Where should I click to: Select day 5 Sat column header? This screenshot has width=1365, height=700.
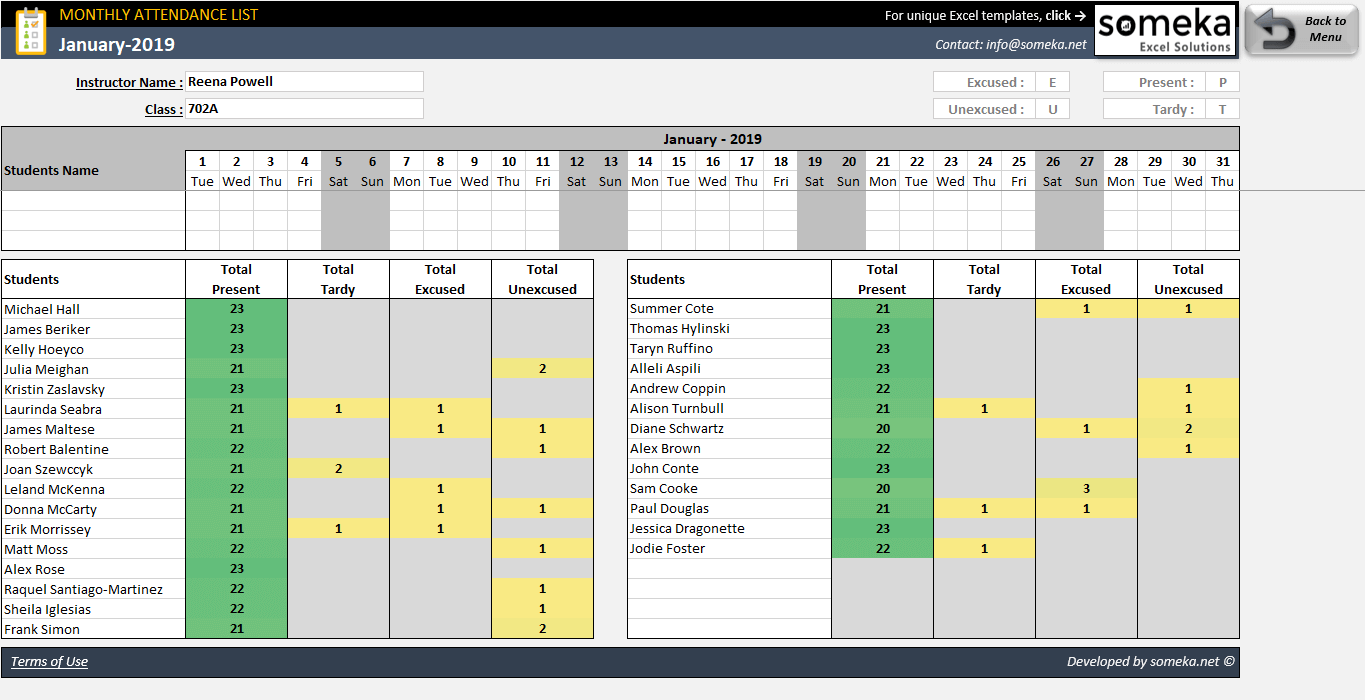point(338,171)
